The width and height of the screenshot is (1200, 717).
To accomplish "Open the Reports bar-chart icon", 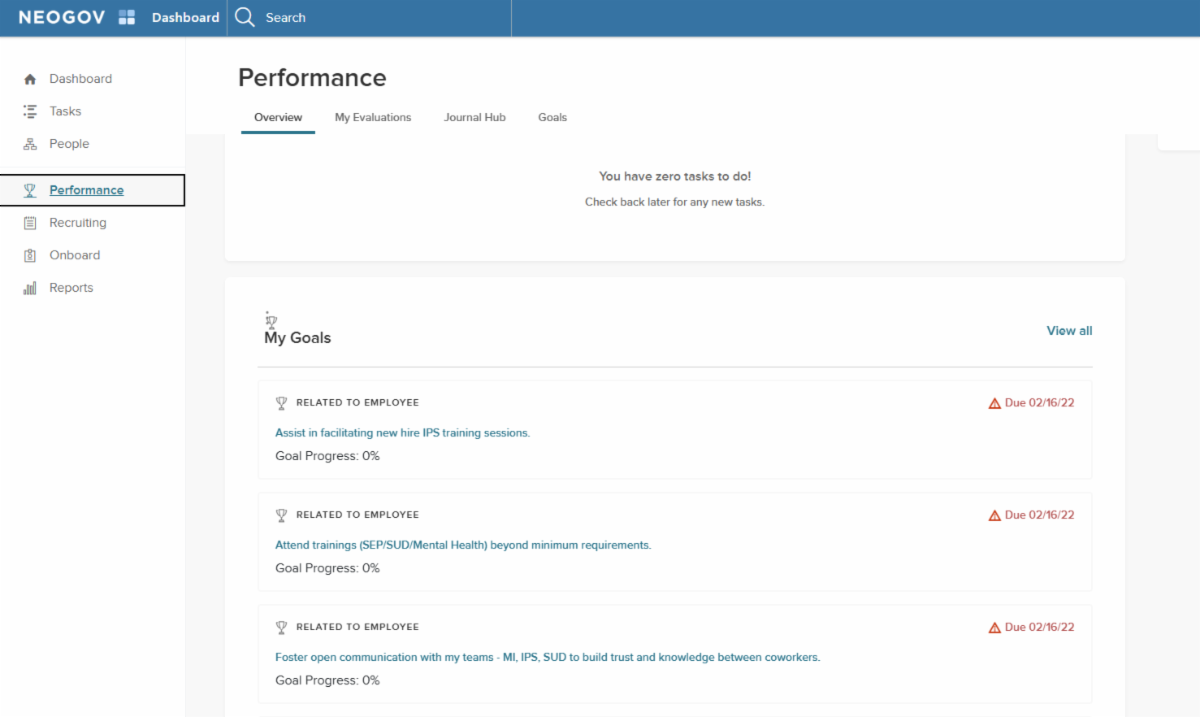I will coord(29,287).
